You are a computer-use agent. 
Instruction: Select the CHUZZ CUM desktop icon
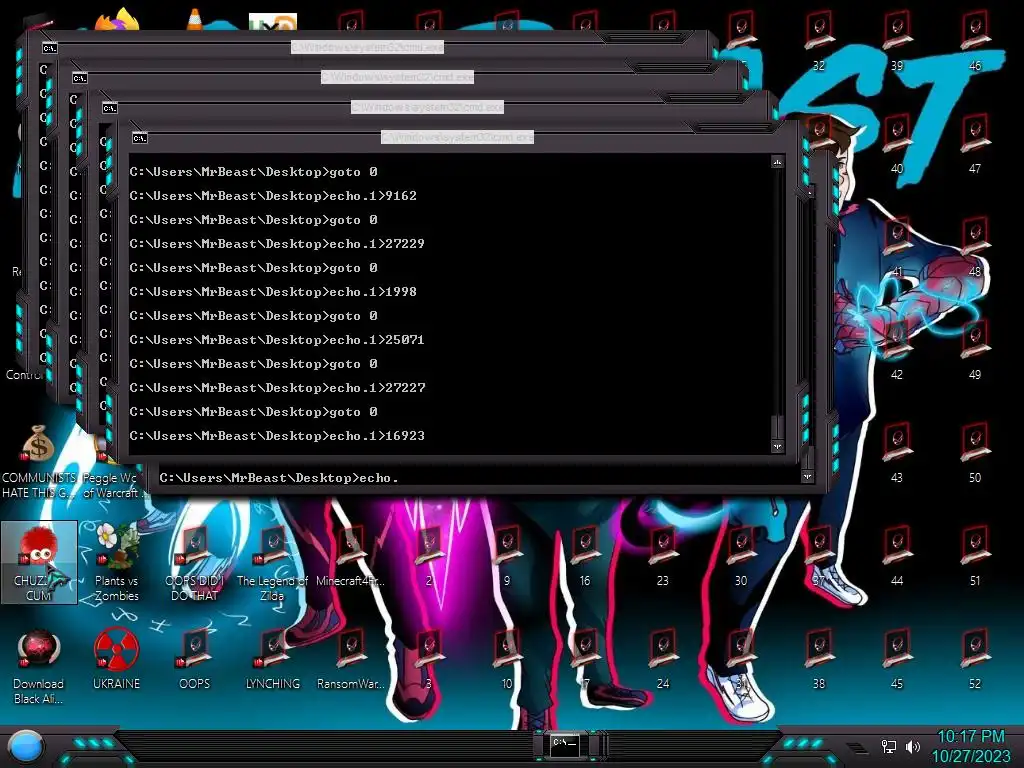click(39, 562)
